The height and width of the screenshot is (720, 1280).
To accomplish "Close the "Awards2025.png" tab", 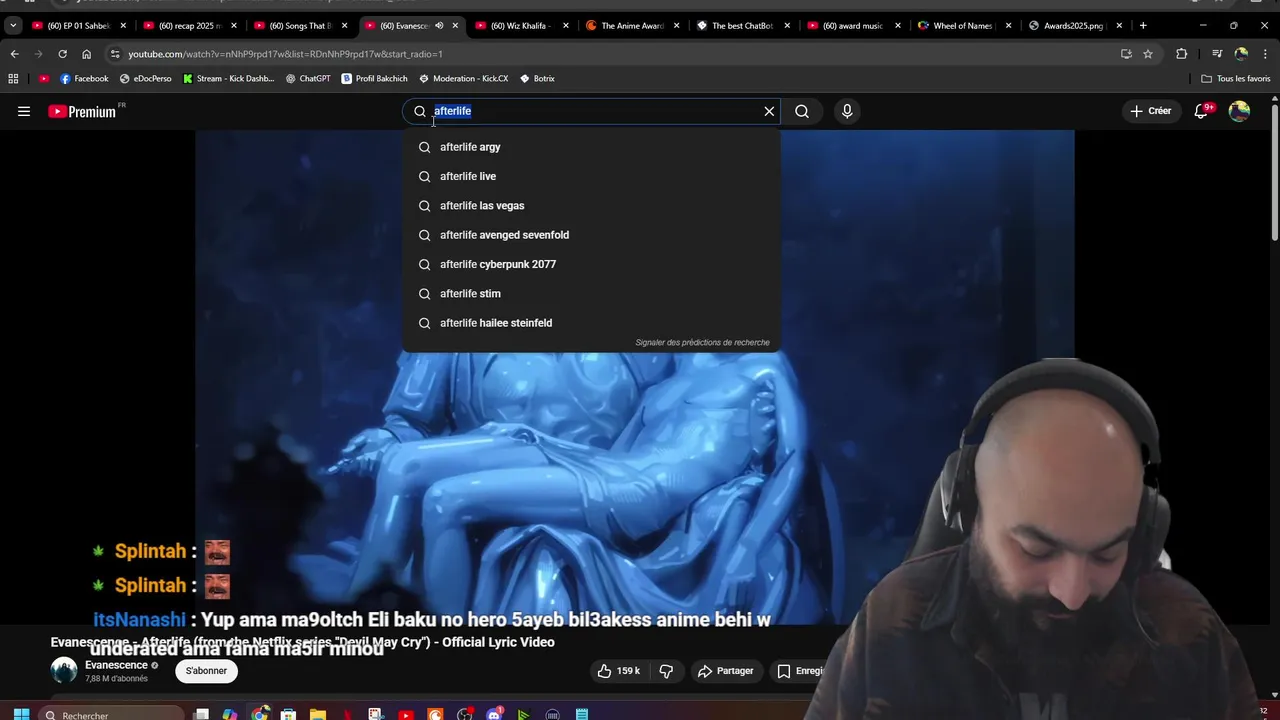I will pyautogui.click(x=1119, y=26).
